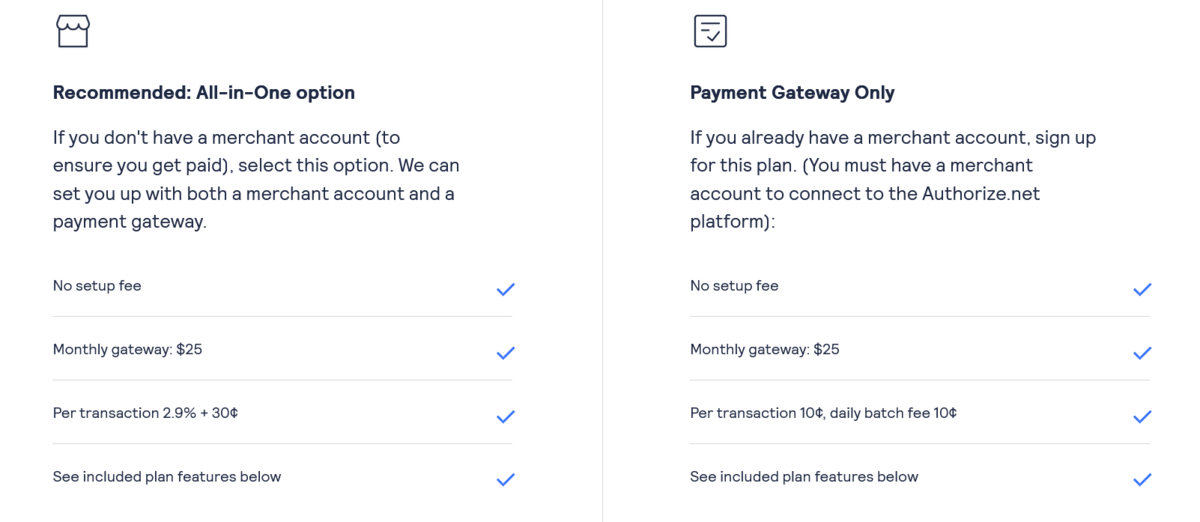Click the Payment Gateway Monthly gateway checkmark
This screenshot has width=1200, height=522.
tap(1142, 353)
